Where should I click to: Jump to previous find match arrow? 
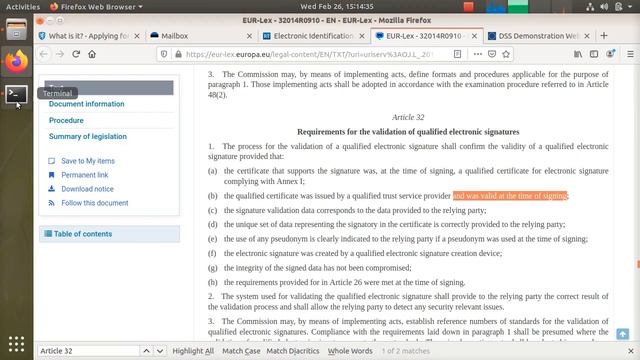[146, 351]
